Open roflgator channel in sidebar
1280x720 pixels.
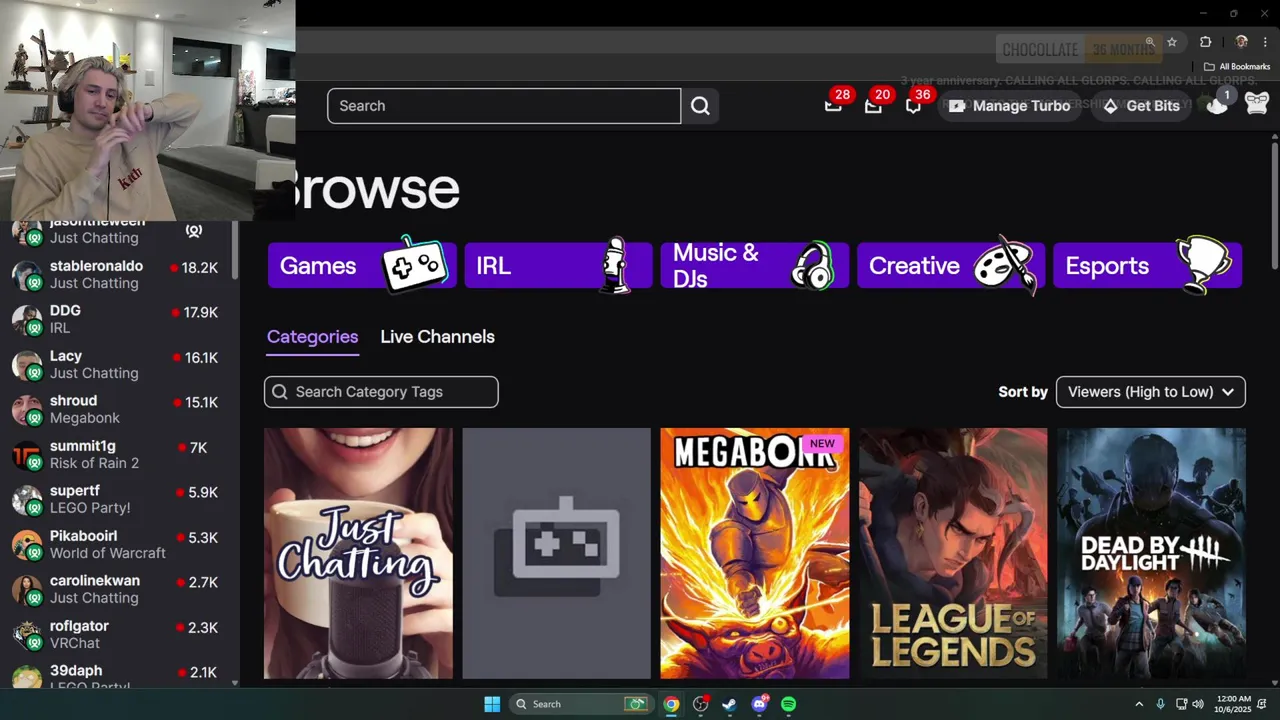point(118,634)
